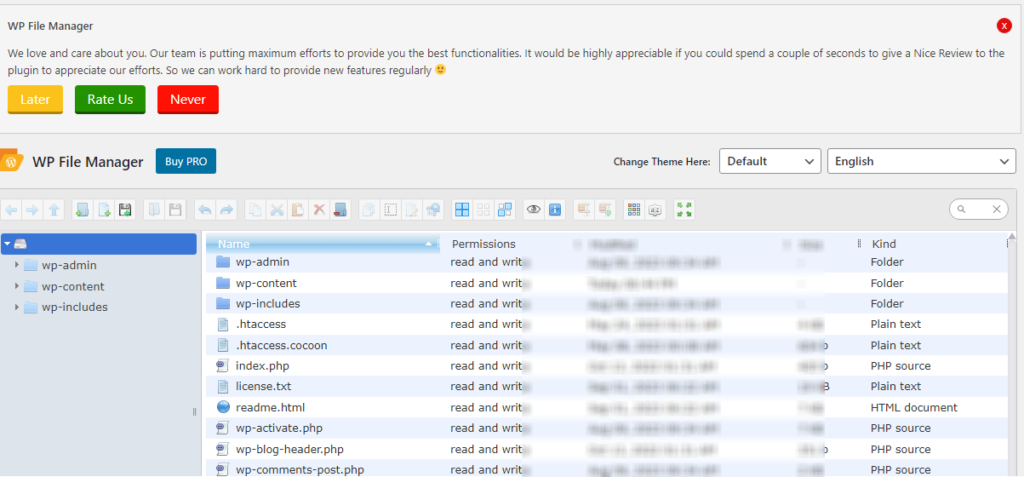The width and height of the screenshot is (1024, 477).
Task: Click the green Fullscreen arrows icon
Action: coord(685,210)
